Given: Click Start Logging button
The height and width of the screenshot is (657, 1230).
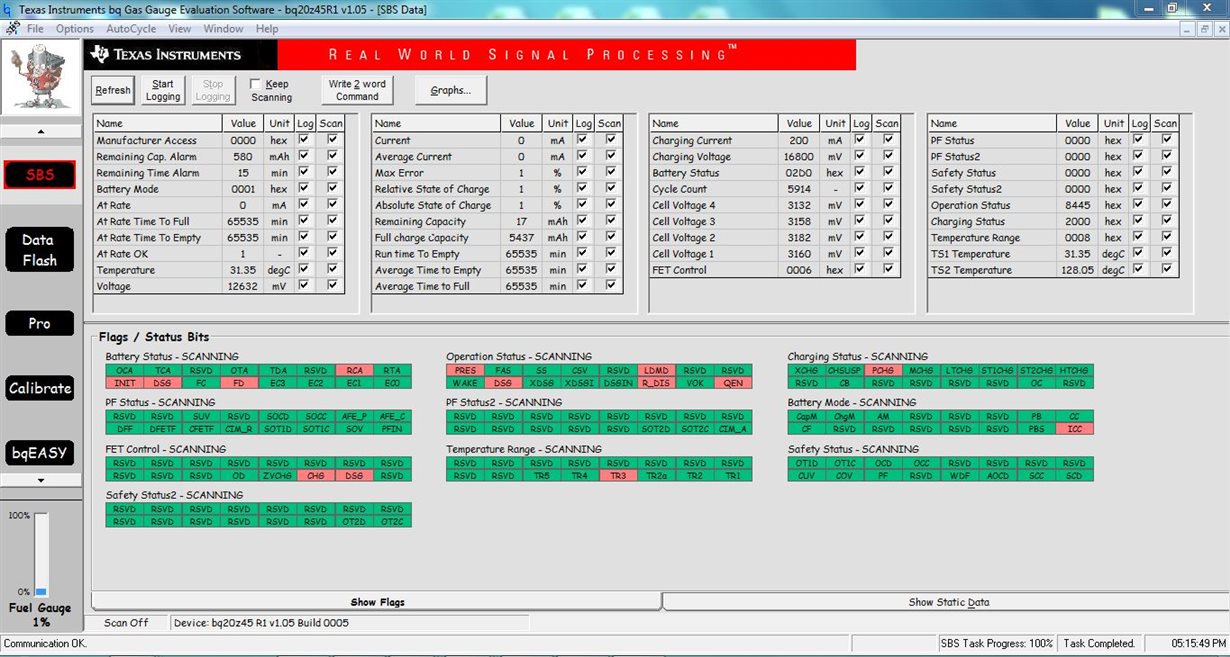Looking at the screenshot, I should point(163,90).
